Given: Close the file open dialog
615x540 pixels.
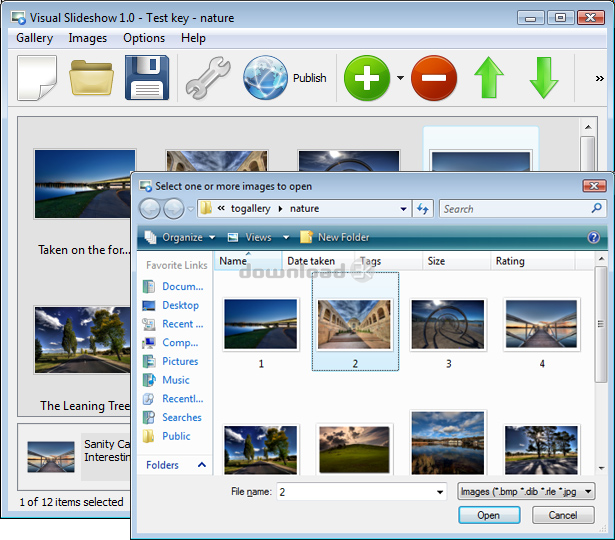Looking at the screenshot, I should [594, 186].
